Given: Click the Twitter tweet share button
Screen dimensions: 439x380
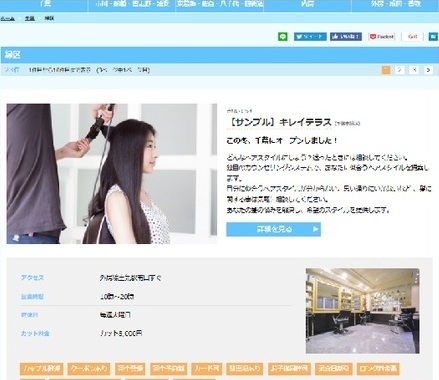Looking at the screenshot, I should click(x=310, y=37).
